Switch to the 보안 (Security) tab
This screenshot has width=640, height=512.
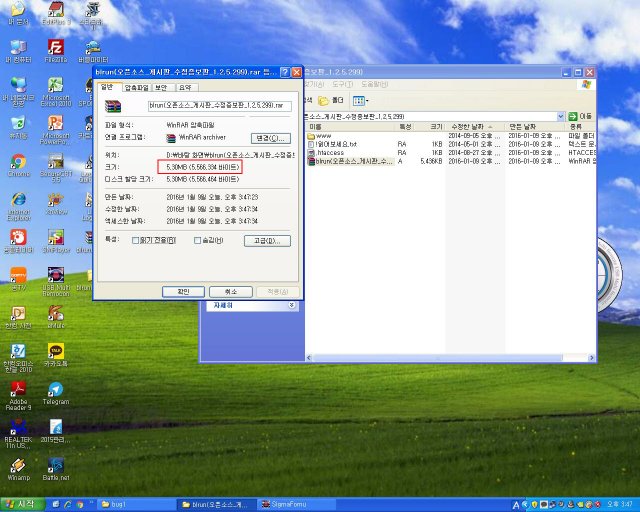[162, 87]
